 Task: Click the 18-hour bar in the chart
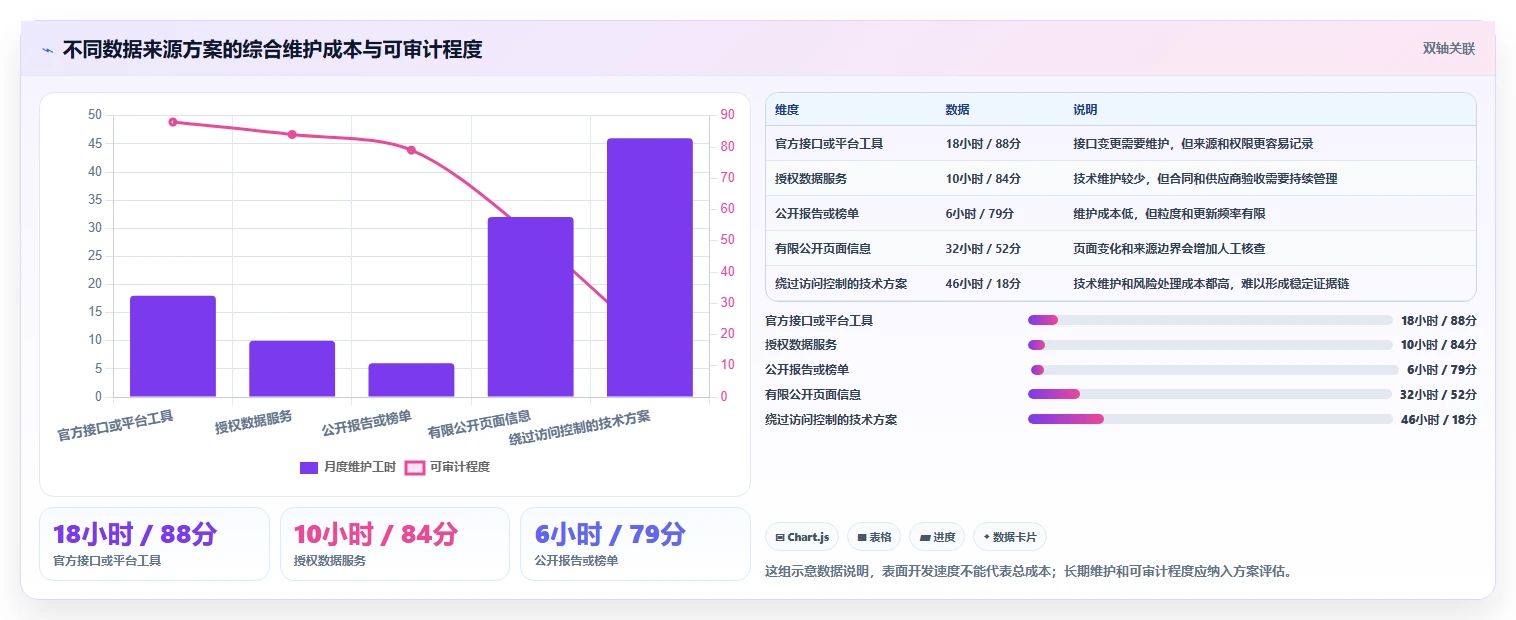pos(173,346)
